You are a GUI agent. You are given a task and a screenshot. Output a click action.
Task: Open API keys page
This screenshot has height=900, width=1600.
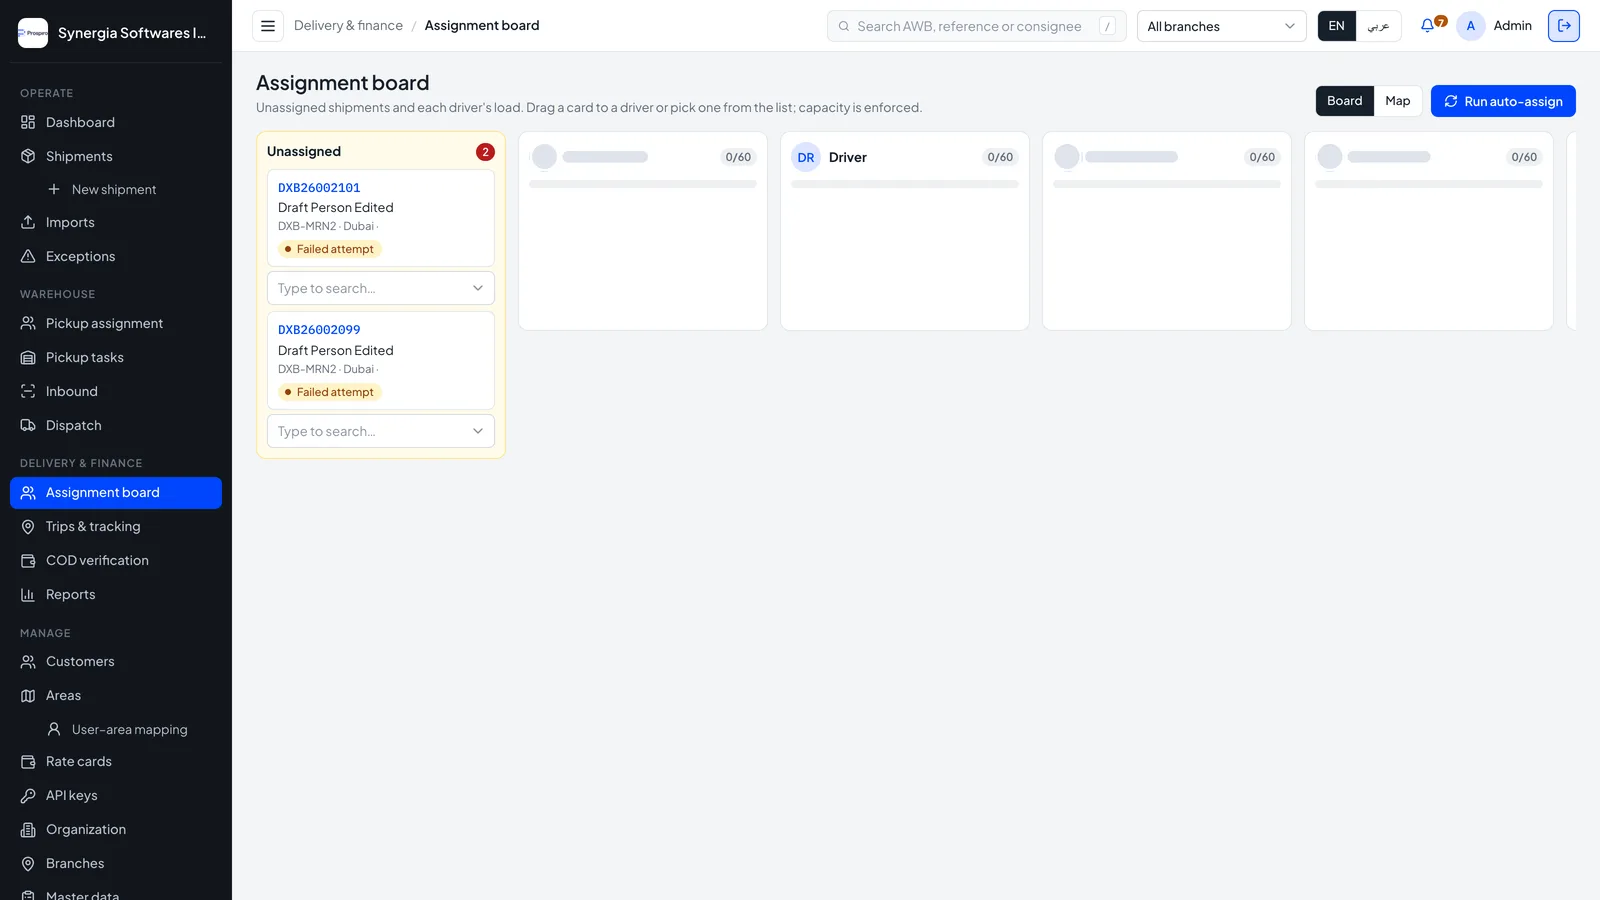pos(116,795)
